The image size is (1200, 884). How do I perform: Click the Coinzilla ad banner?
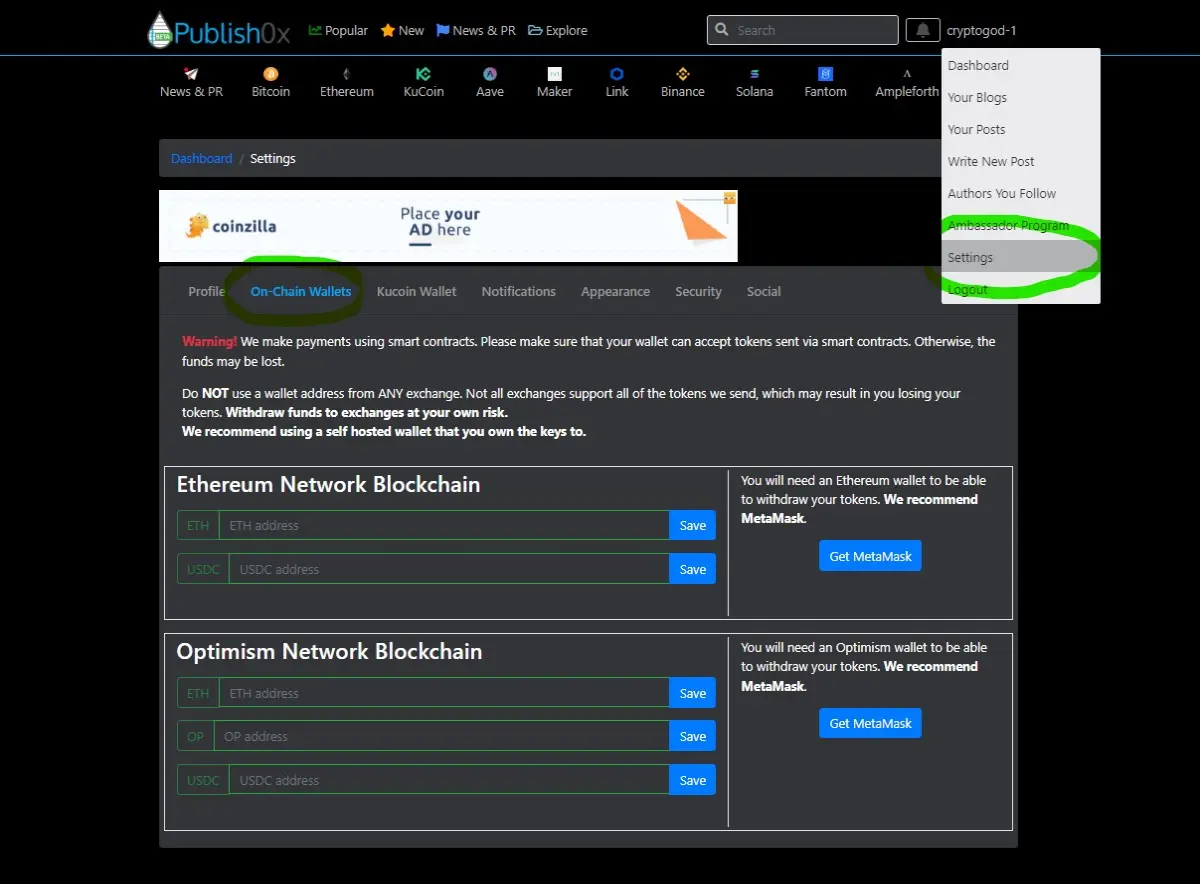tap(448, 226)
